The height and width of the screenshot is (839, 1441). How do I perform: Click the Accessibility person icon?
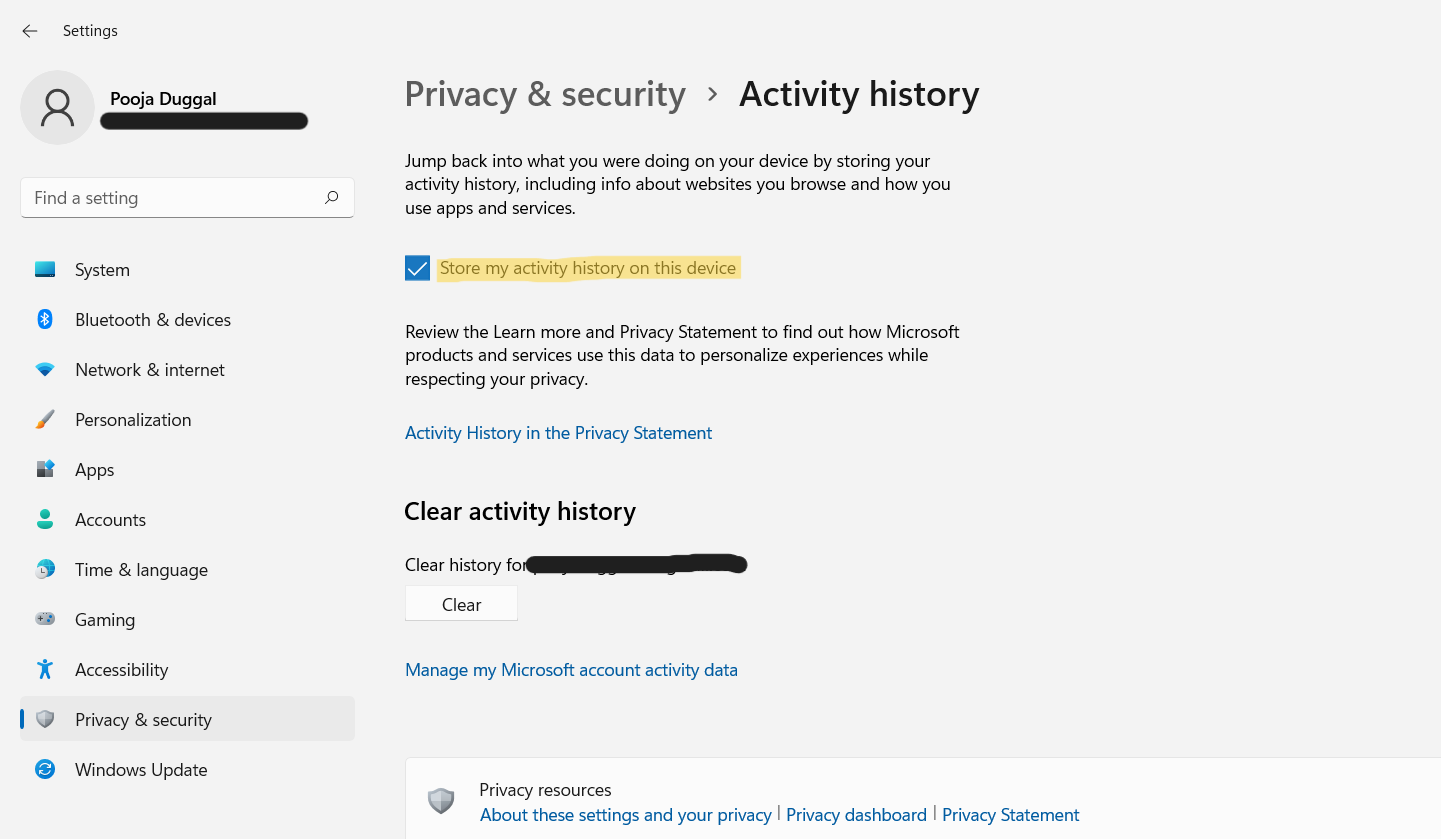point(45,670)
